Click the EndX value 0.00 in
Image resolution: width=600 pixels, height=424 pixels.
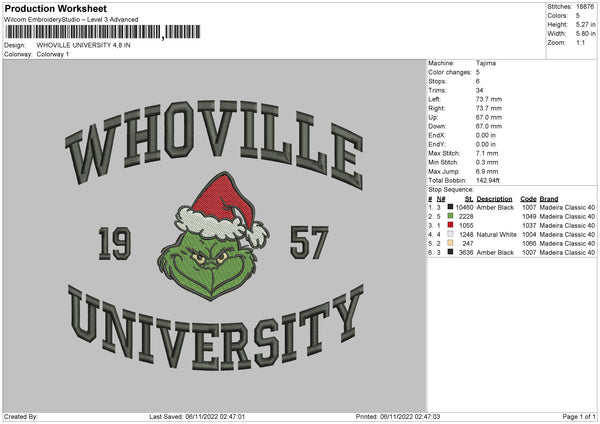pyautogui.click(x=486, y=135)
